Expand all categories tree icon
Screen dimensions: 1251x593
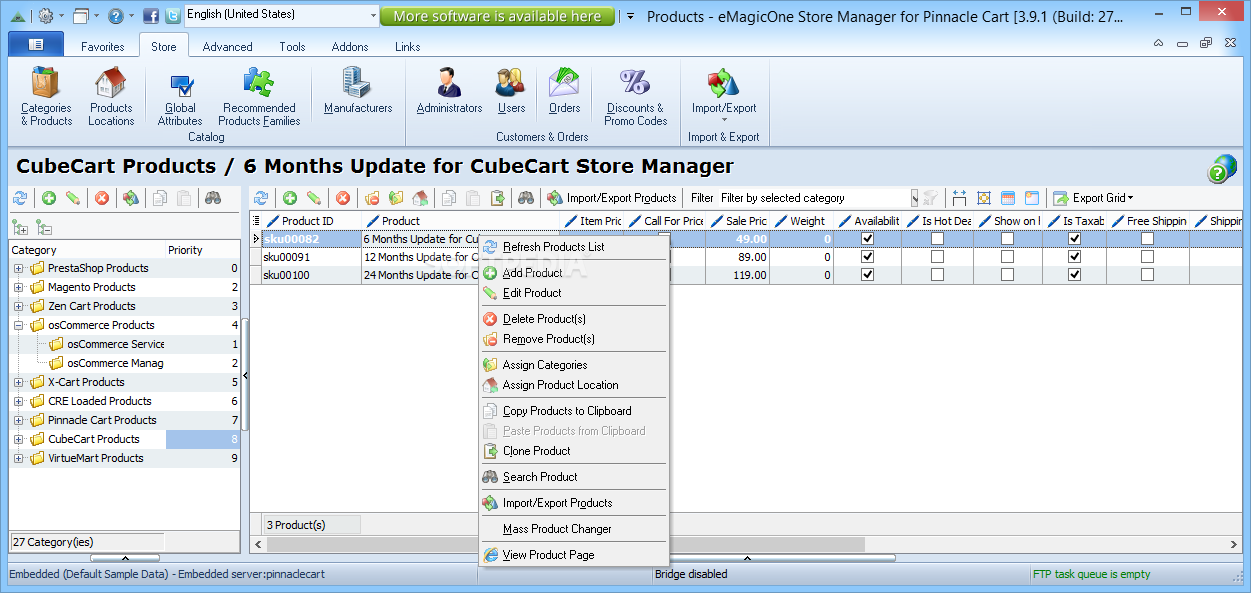[x=20, y=228]
